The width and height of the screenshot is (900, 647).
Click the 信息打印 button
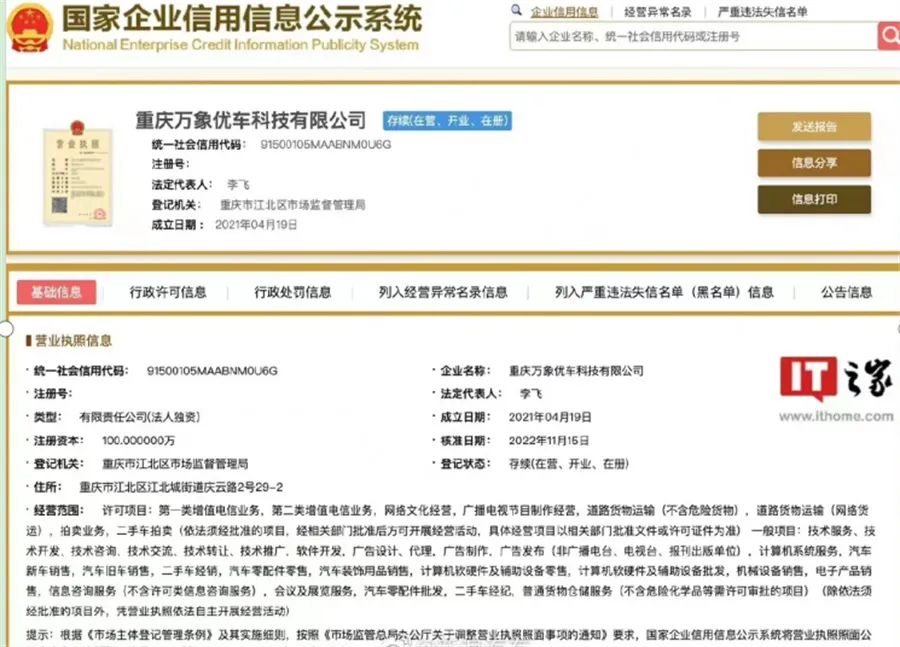tap(813, 199)
